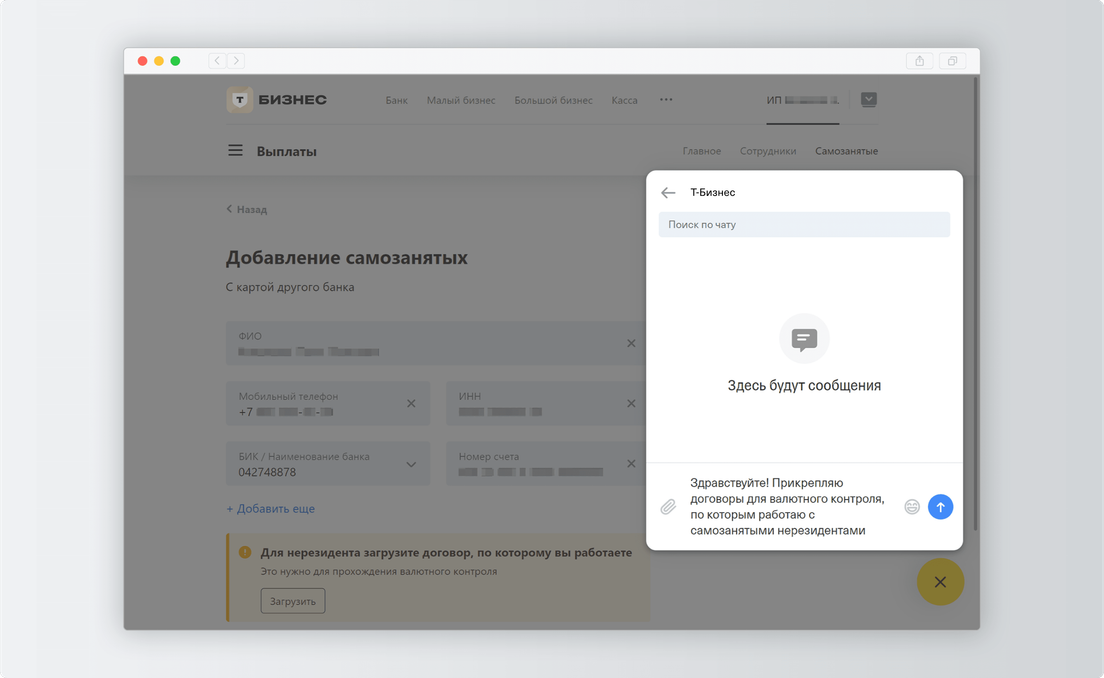Click the Назад link

(246, 209)
